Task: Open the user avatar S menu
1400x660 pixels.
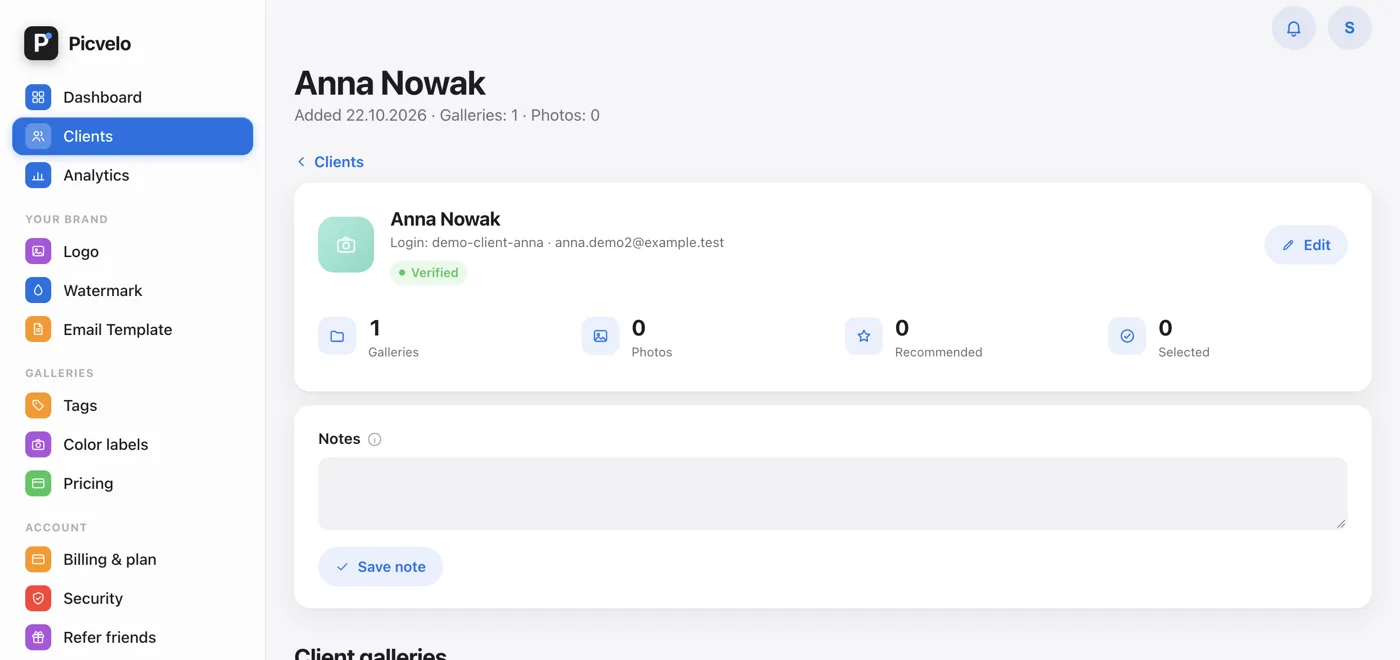Action: (1349, 28)
